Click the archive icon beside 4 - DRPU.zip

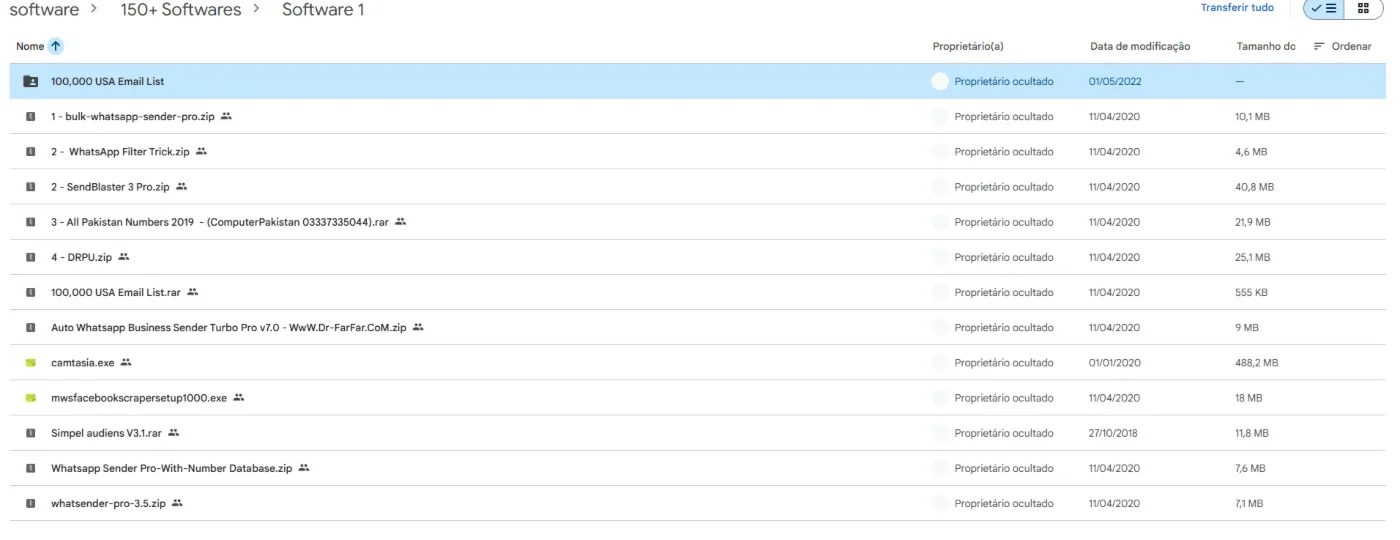31,257
